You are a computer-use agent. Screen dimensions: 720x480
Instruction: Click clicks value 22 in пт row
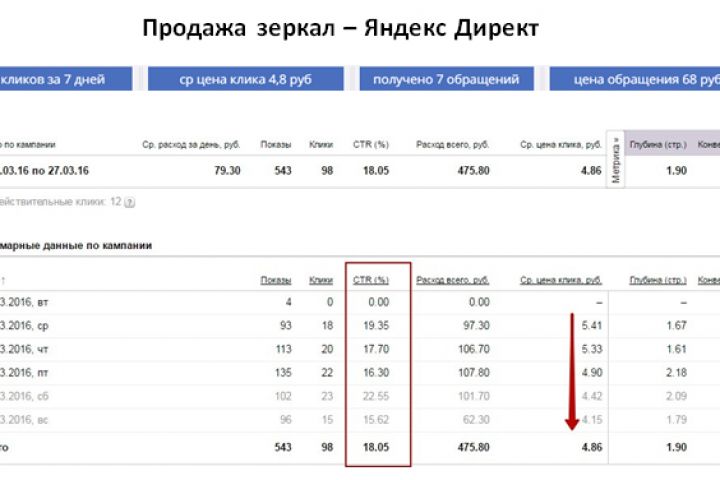pyautogui.click(x=327, y=373)
